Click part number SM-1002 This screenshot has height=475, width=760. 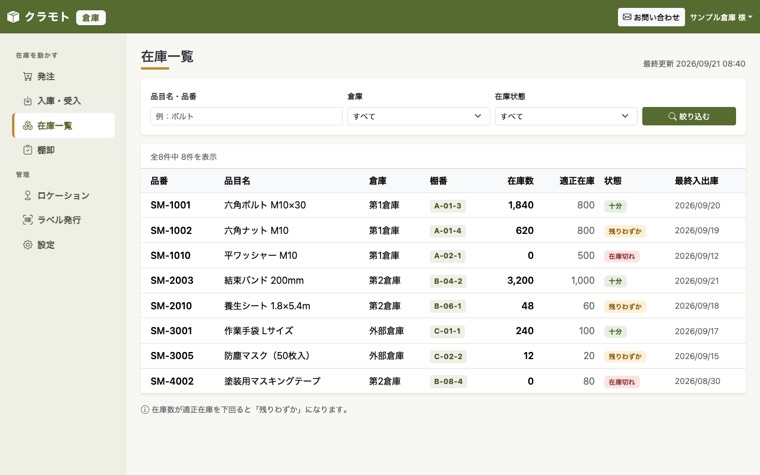click(x=171, y=230)
